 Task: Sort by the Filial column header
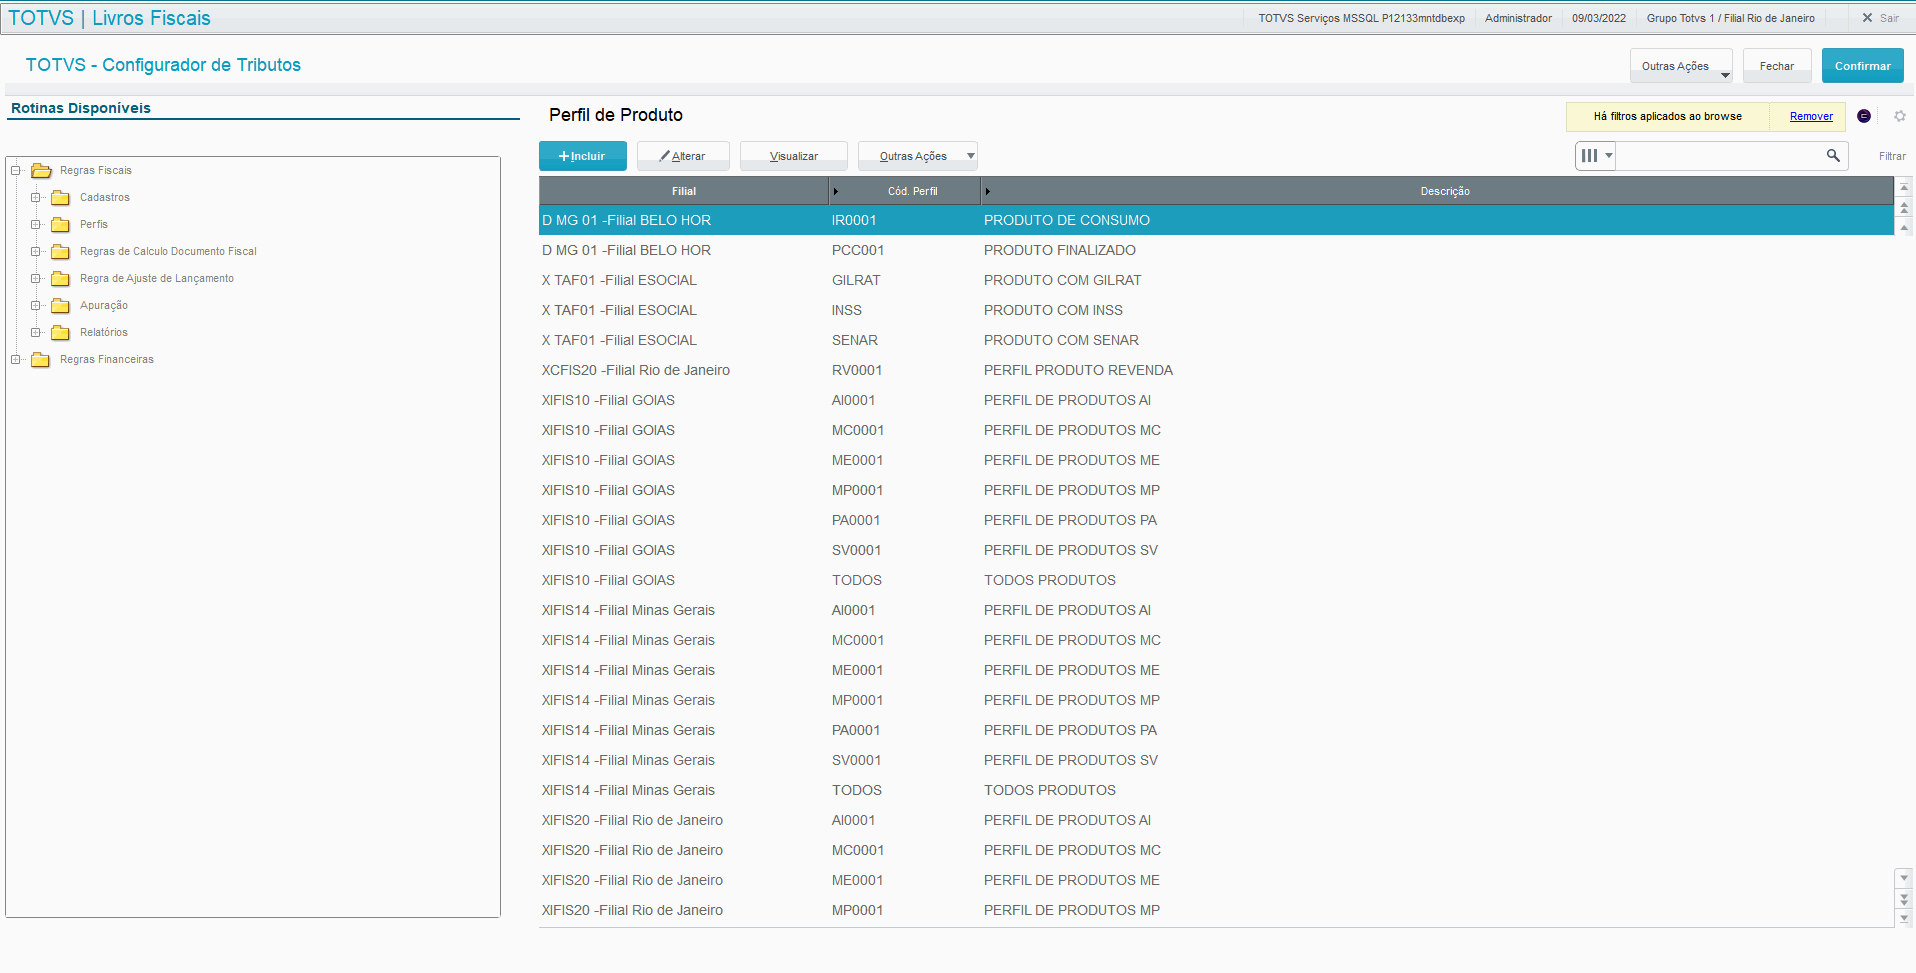click(x=684, y=191)
